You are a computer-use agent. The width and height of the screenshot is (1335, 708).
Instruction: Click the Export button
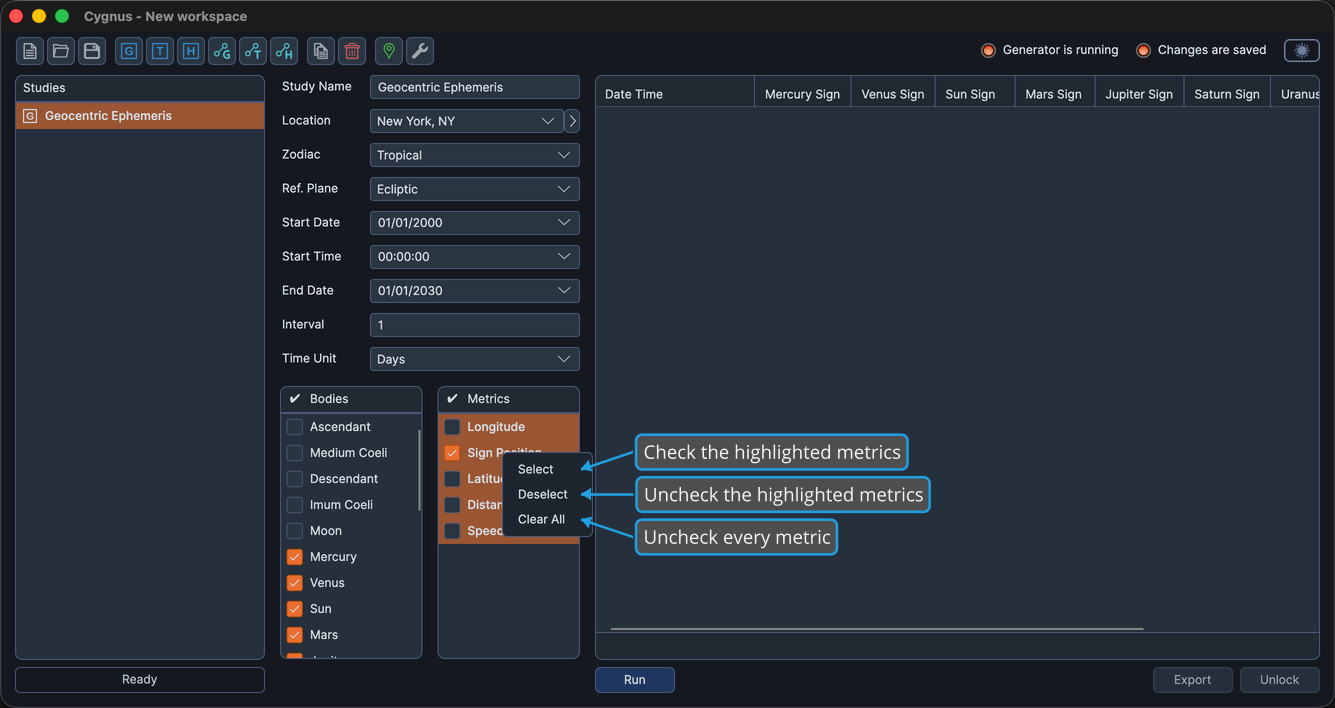point(1193,680)
